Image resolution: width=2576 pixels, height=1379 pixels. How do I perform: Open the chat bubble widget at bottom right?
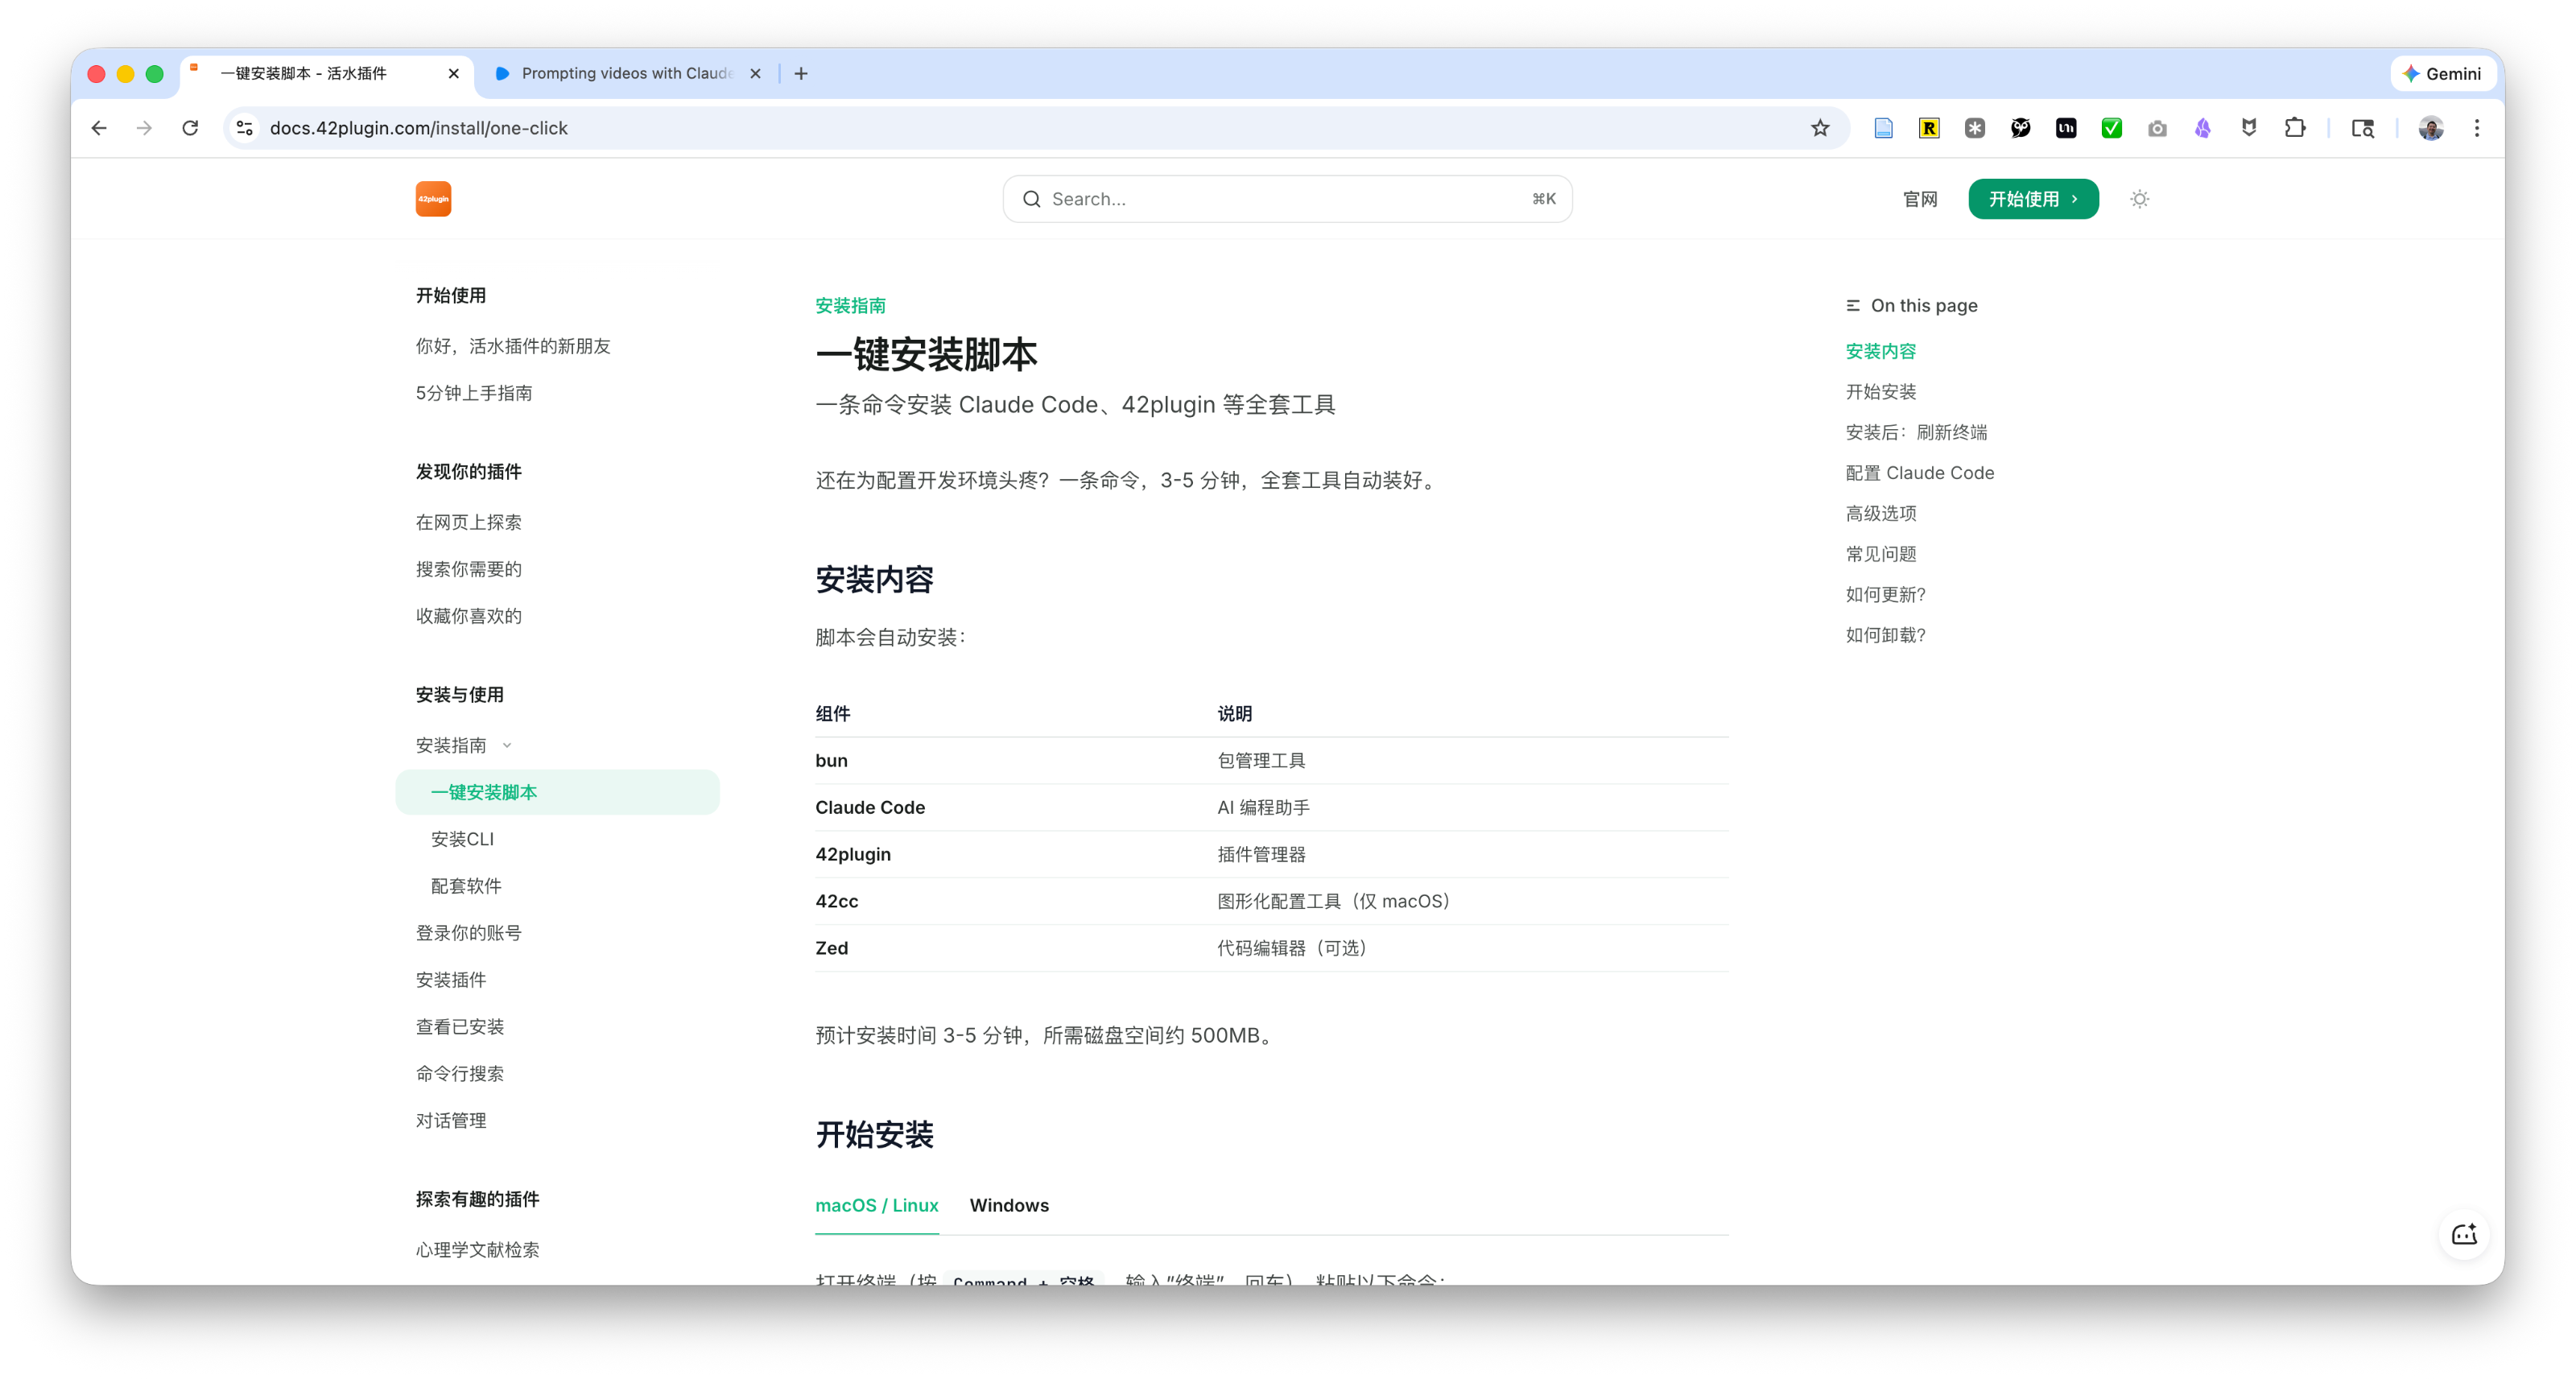tap(2465, 1234)
